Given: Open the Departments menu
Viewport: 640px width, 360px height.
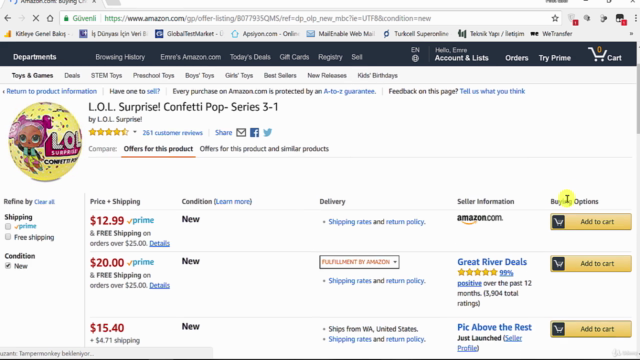Looking at the screenshot, I should [x=35, y=57].
